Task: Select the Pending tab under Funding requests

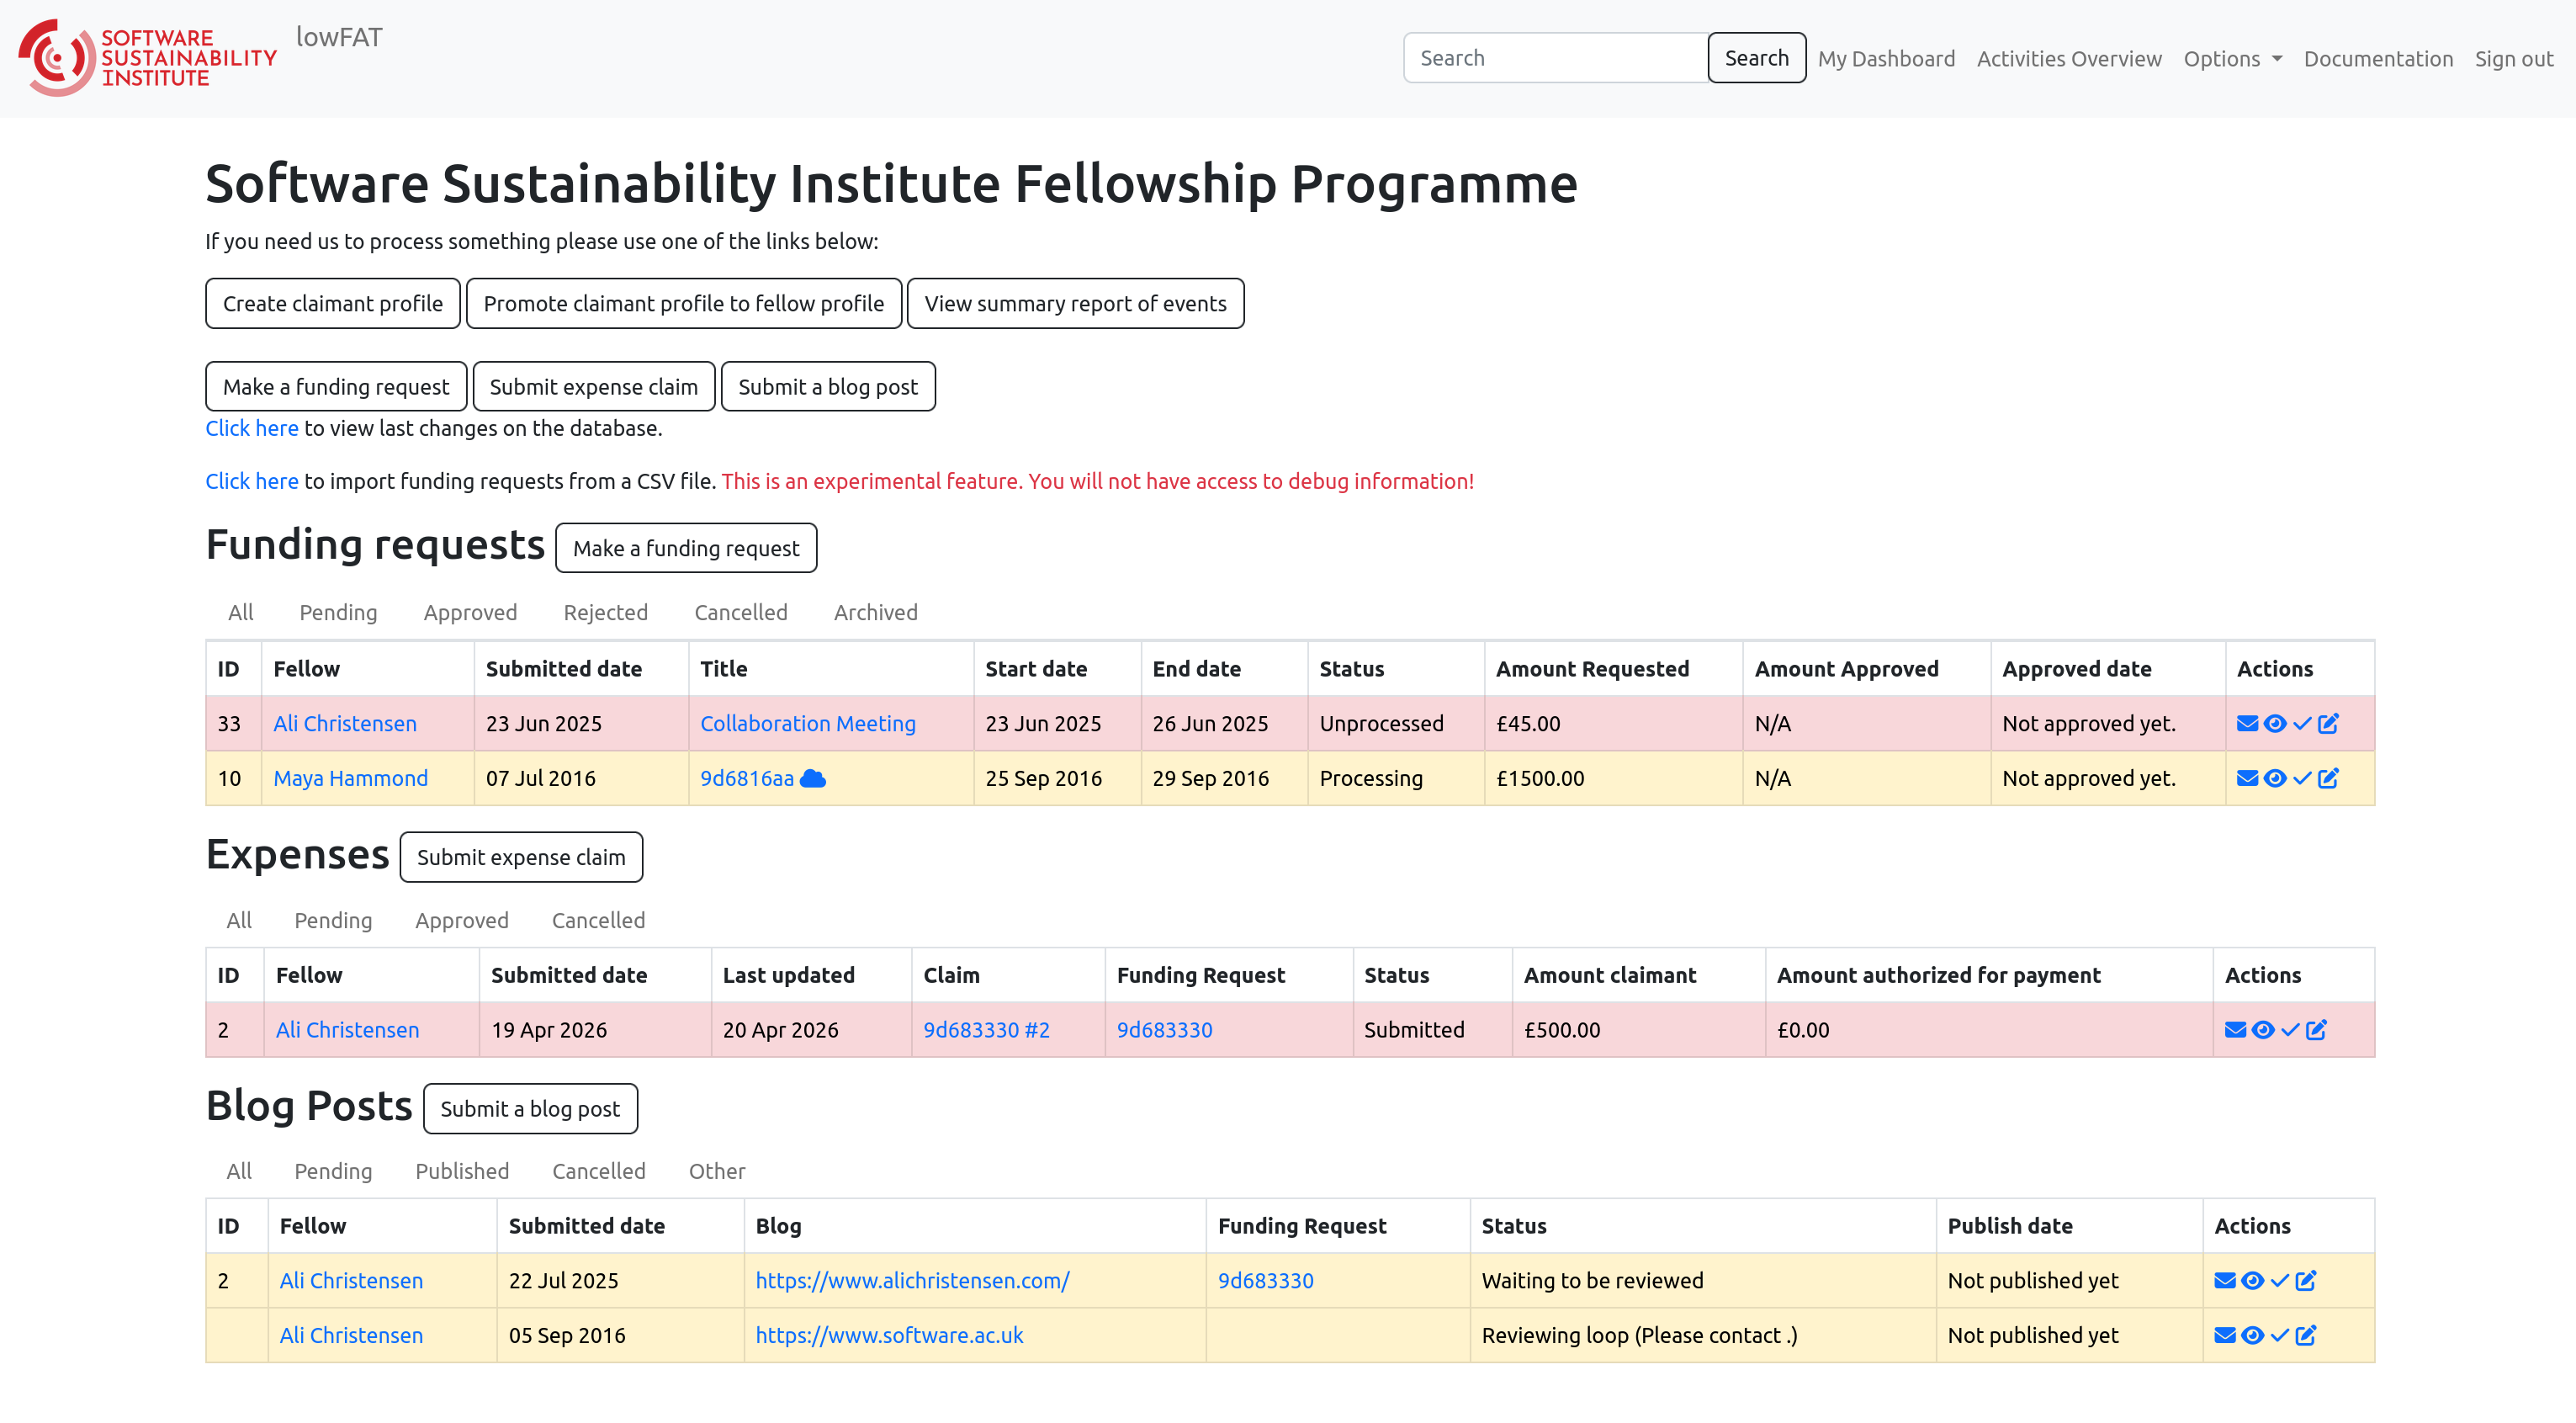Action: (x=338, y=612)
